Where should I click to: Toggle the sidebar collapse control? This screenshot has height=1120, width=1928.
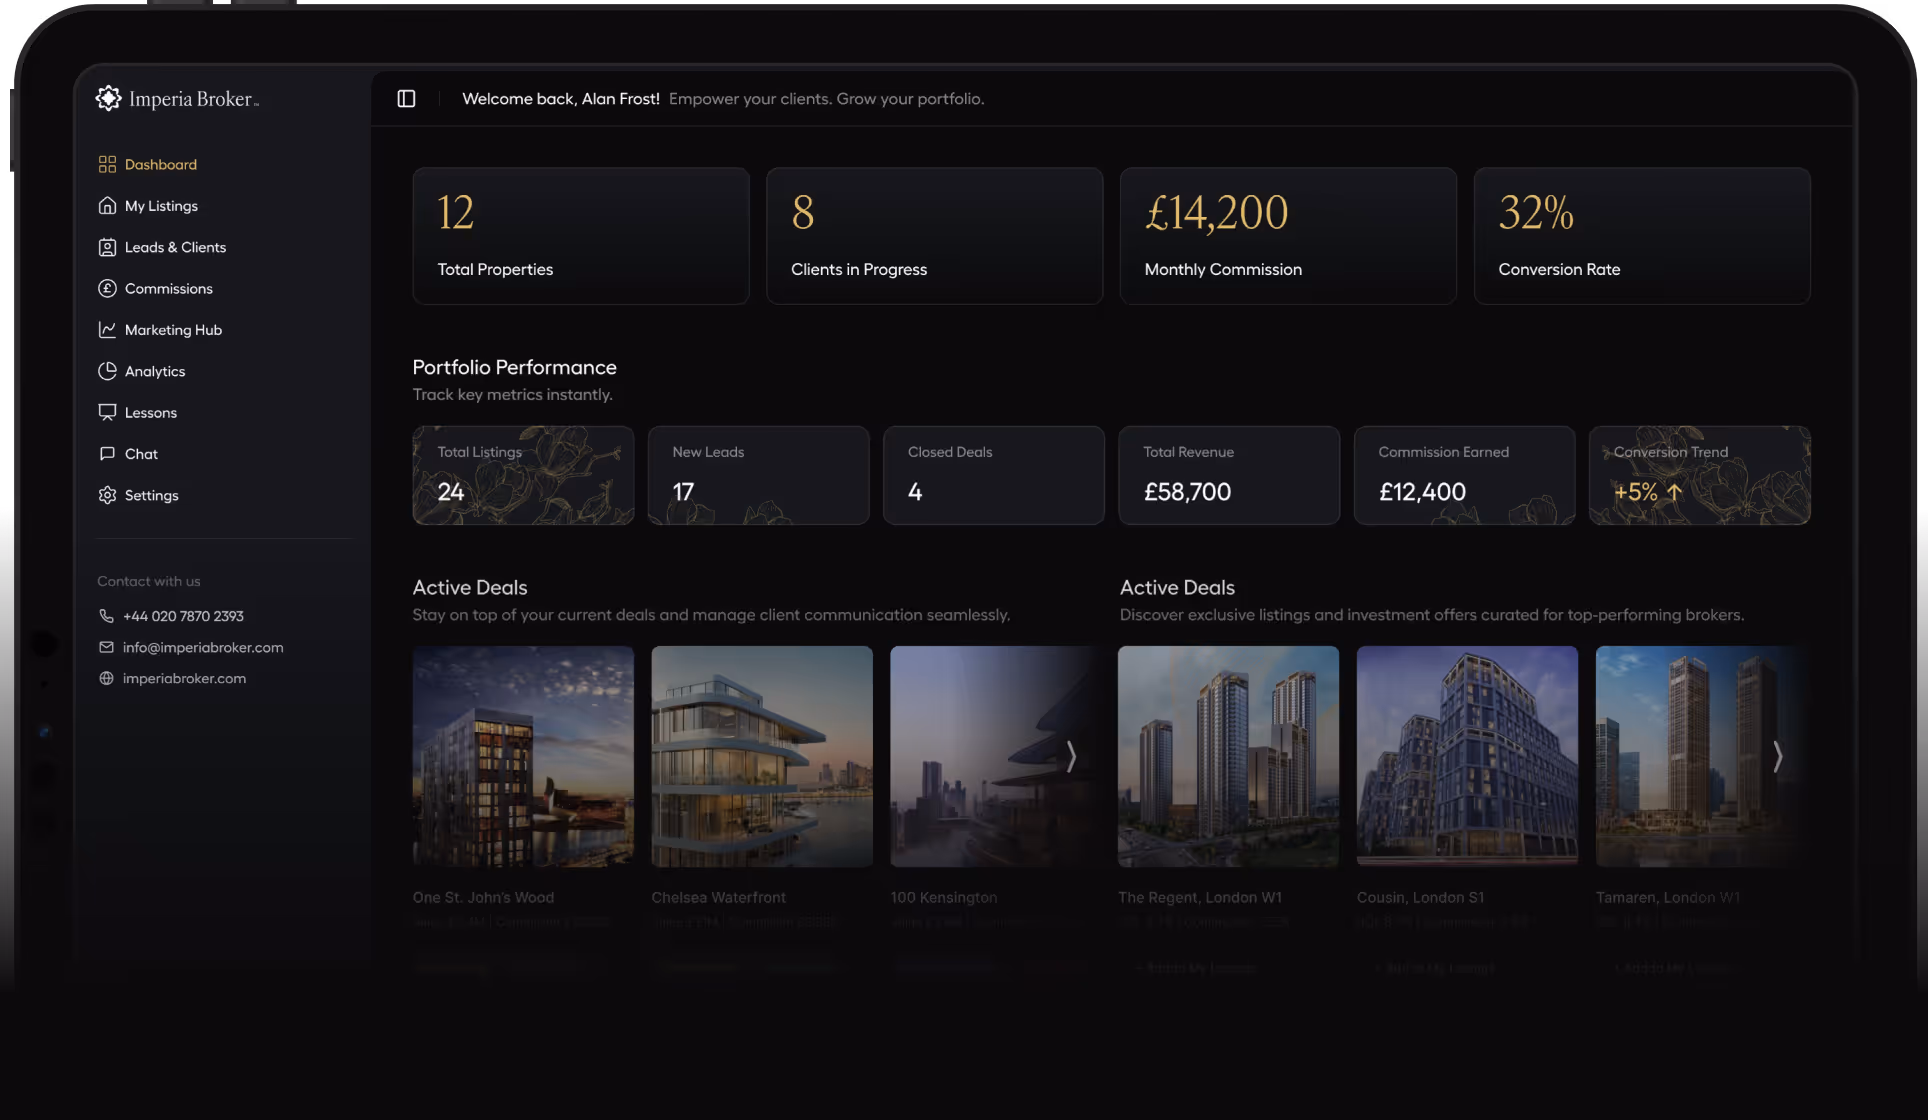coord(406,98)
